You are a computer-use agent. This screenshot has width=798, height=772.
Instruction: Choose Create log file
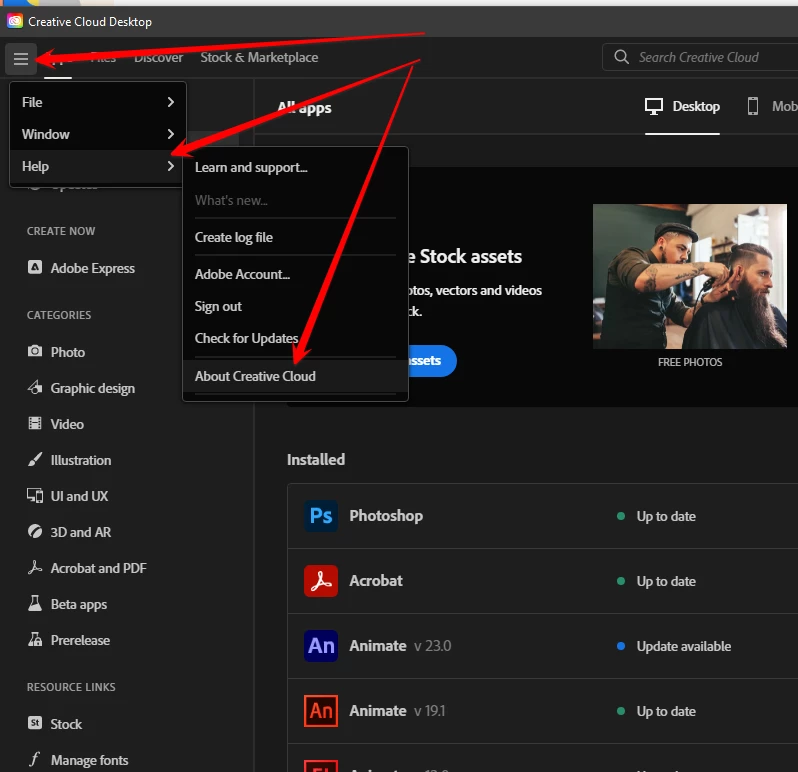[234, 237]
